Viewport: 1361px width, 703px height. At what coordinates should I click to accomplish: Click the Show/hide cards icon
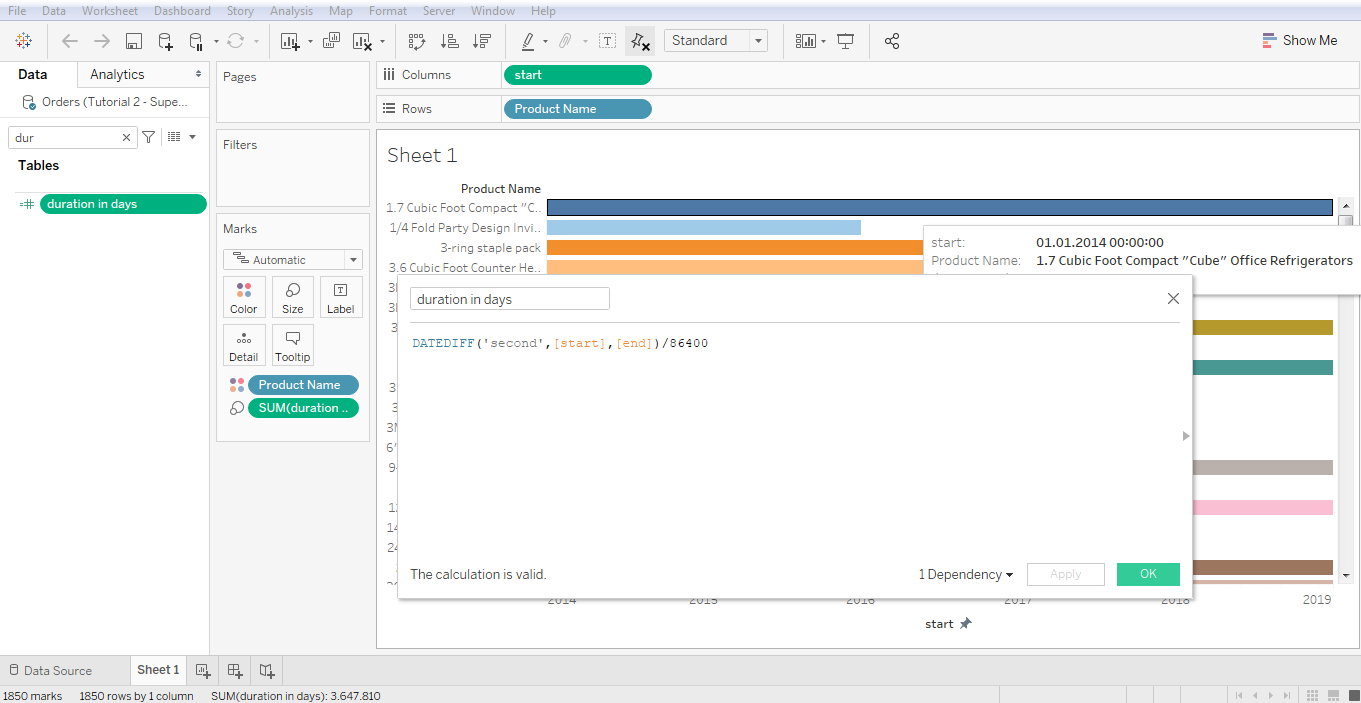pyautogui.click(x=805, y=41)
